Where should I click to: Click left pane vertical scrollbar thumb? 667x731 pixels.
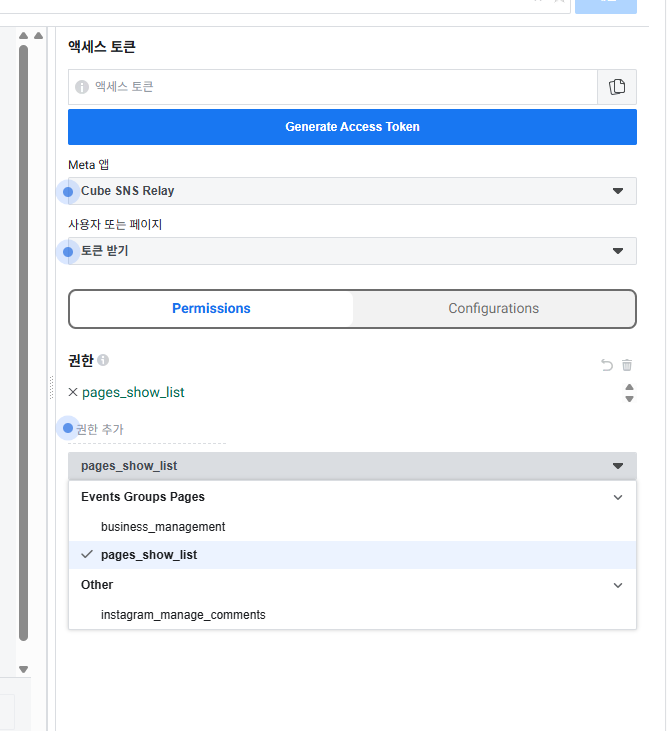23,343
